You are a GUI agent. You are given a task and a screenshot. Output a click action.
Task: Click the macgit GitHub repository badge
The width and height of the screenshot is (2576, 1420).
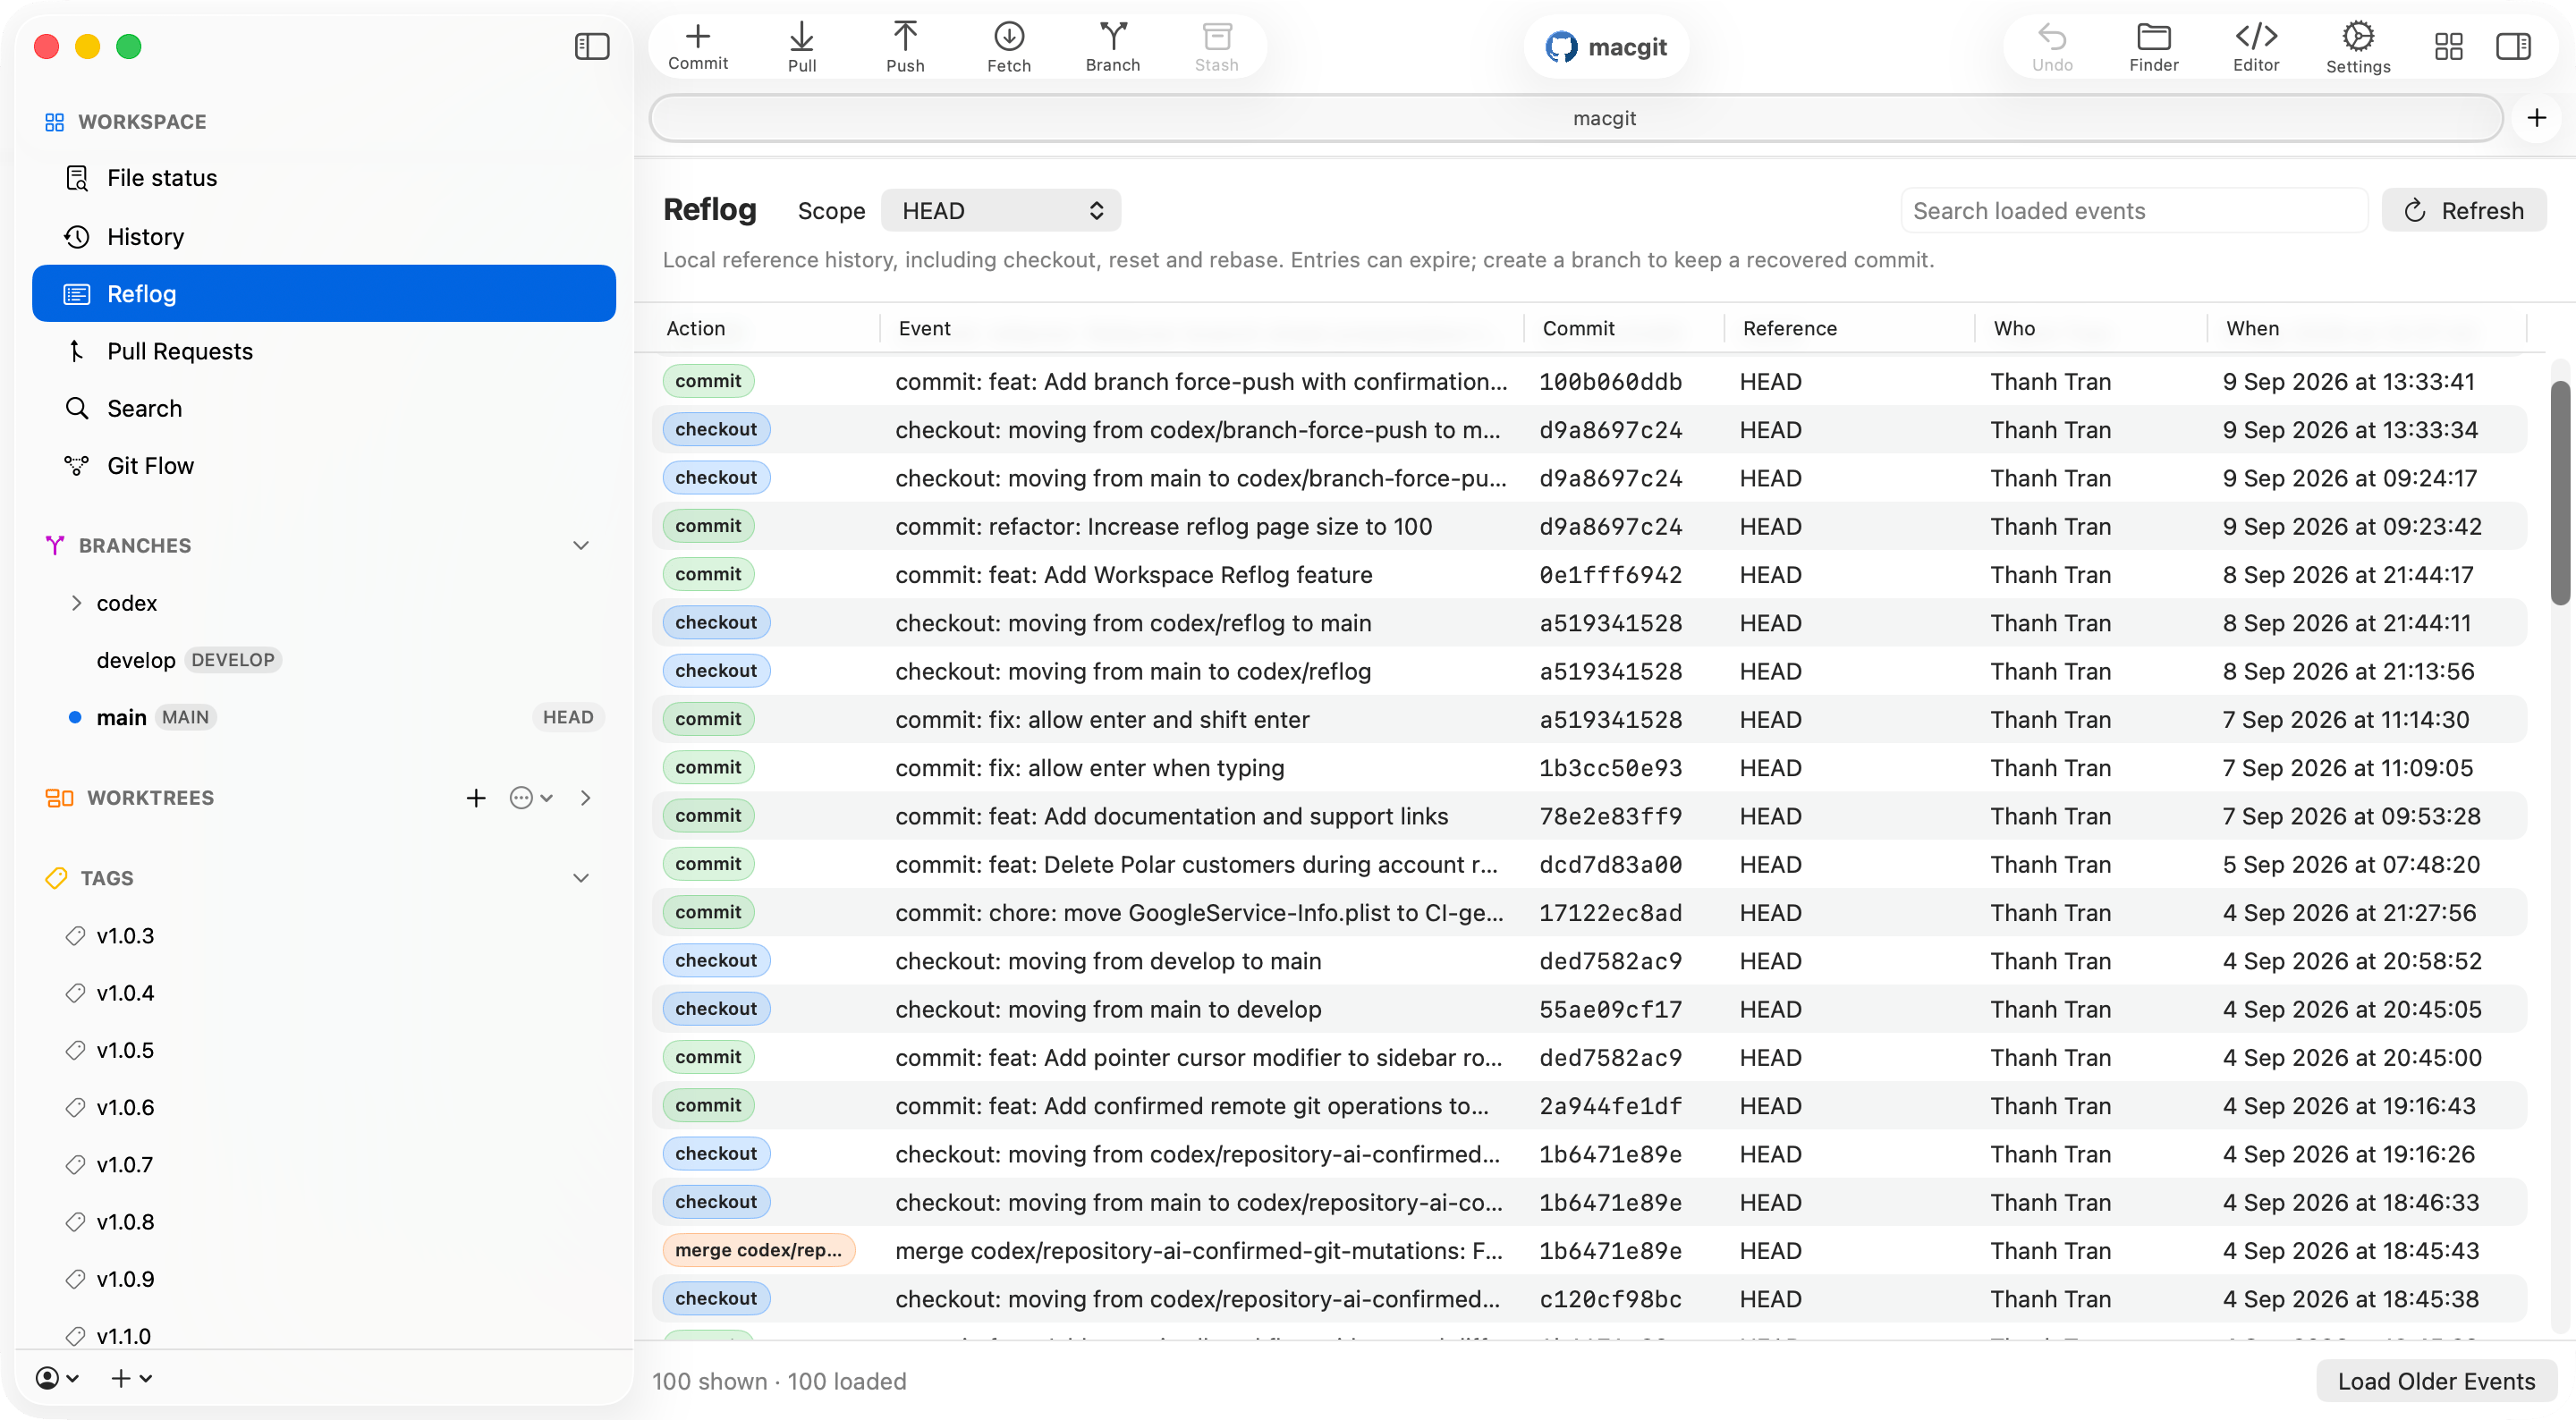coord(1606,47)
